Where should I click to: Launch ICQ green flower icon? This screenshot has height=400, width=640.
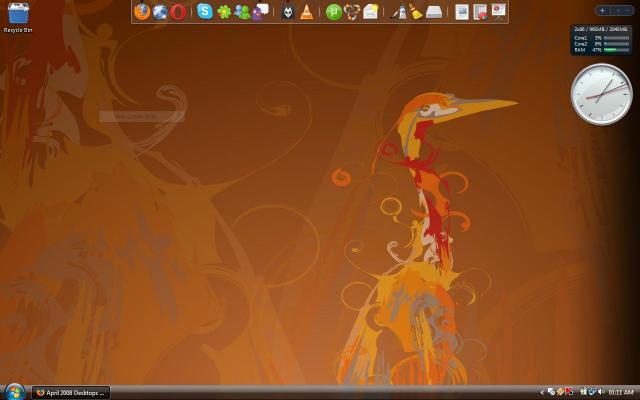224,12
